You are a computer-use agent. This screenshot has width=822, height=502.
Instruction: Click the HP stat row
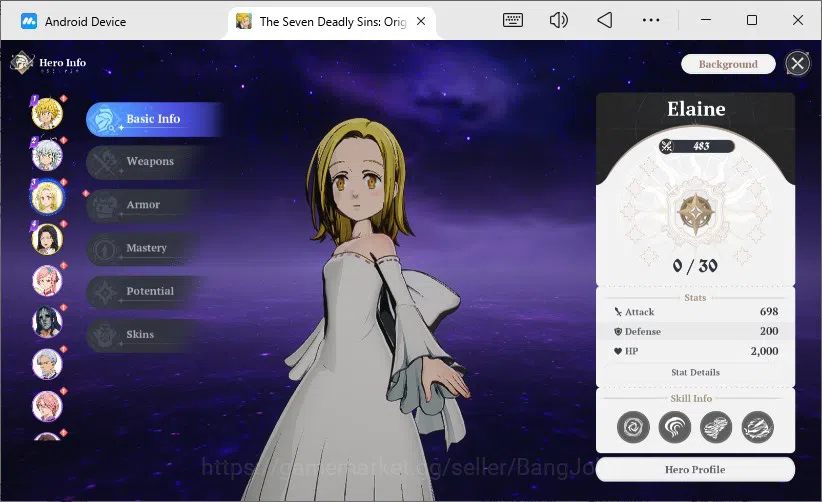pyautogui.click(x=695, y=351)
